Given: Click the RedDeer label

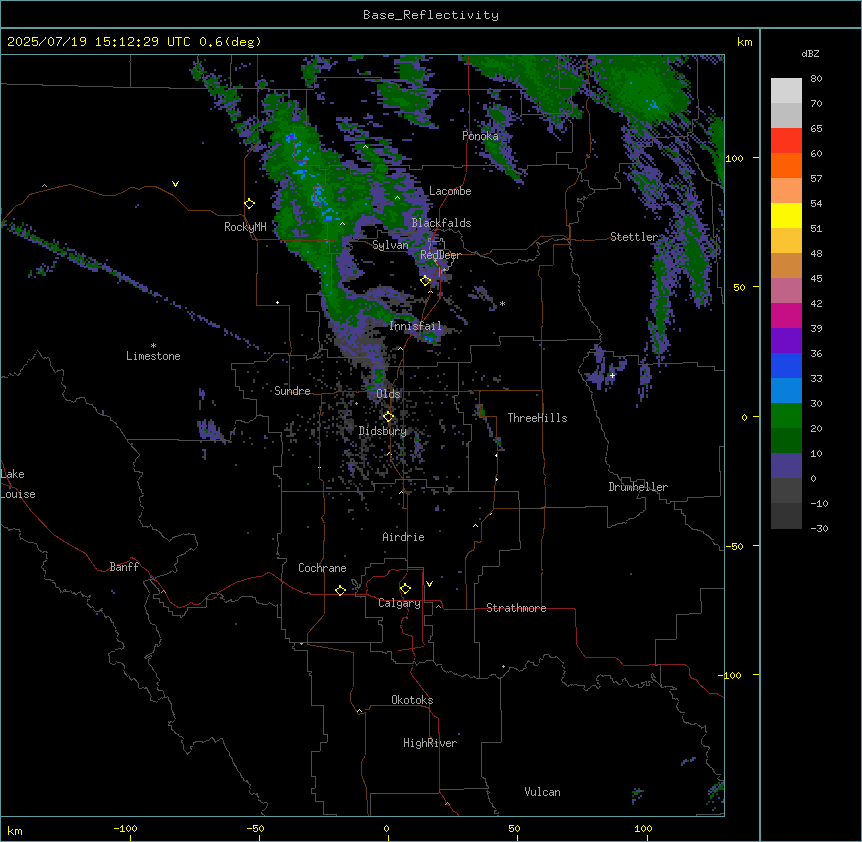Looking at the screenshot, I should pyautogui.click(x=440, y=255).
